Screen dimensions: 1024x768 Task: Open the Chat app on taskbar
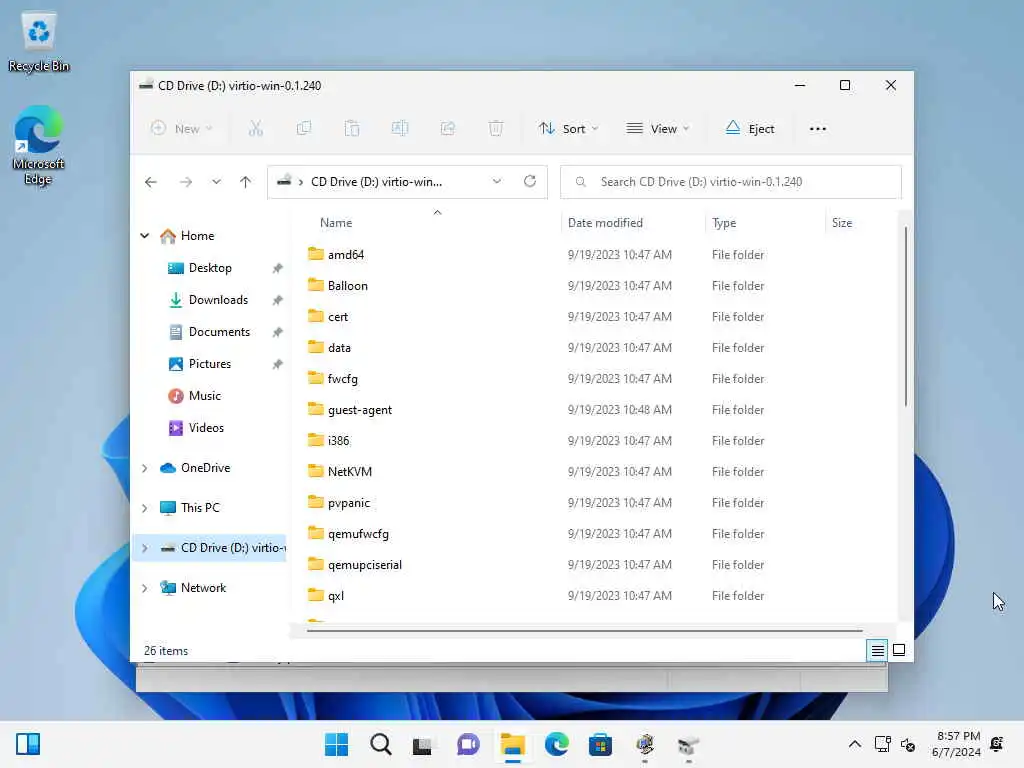[468, 744]
